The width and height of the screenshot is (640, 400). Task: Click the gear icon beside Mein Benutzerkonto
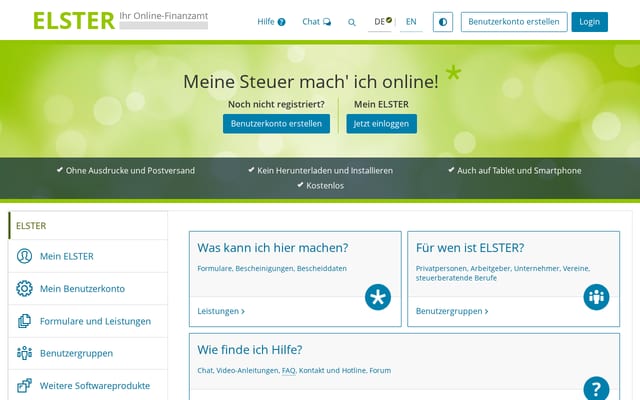pyautogui.click(x=24, y=289)
